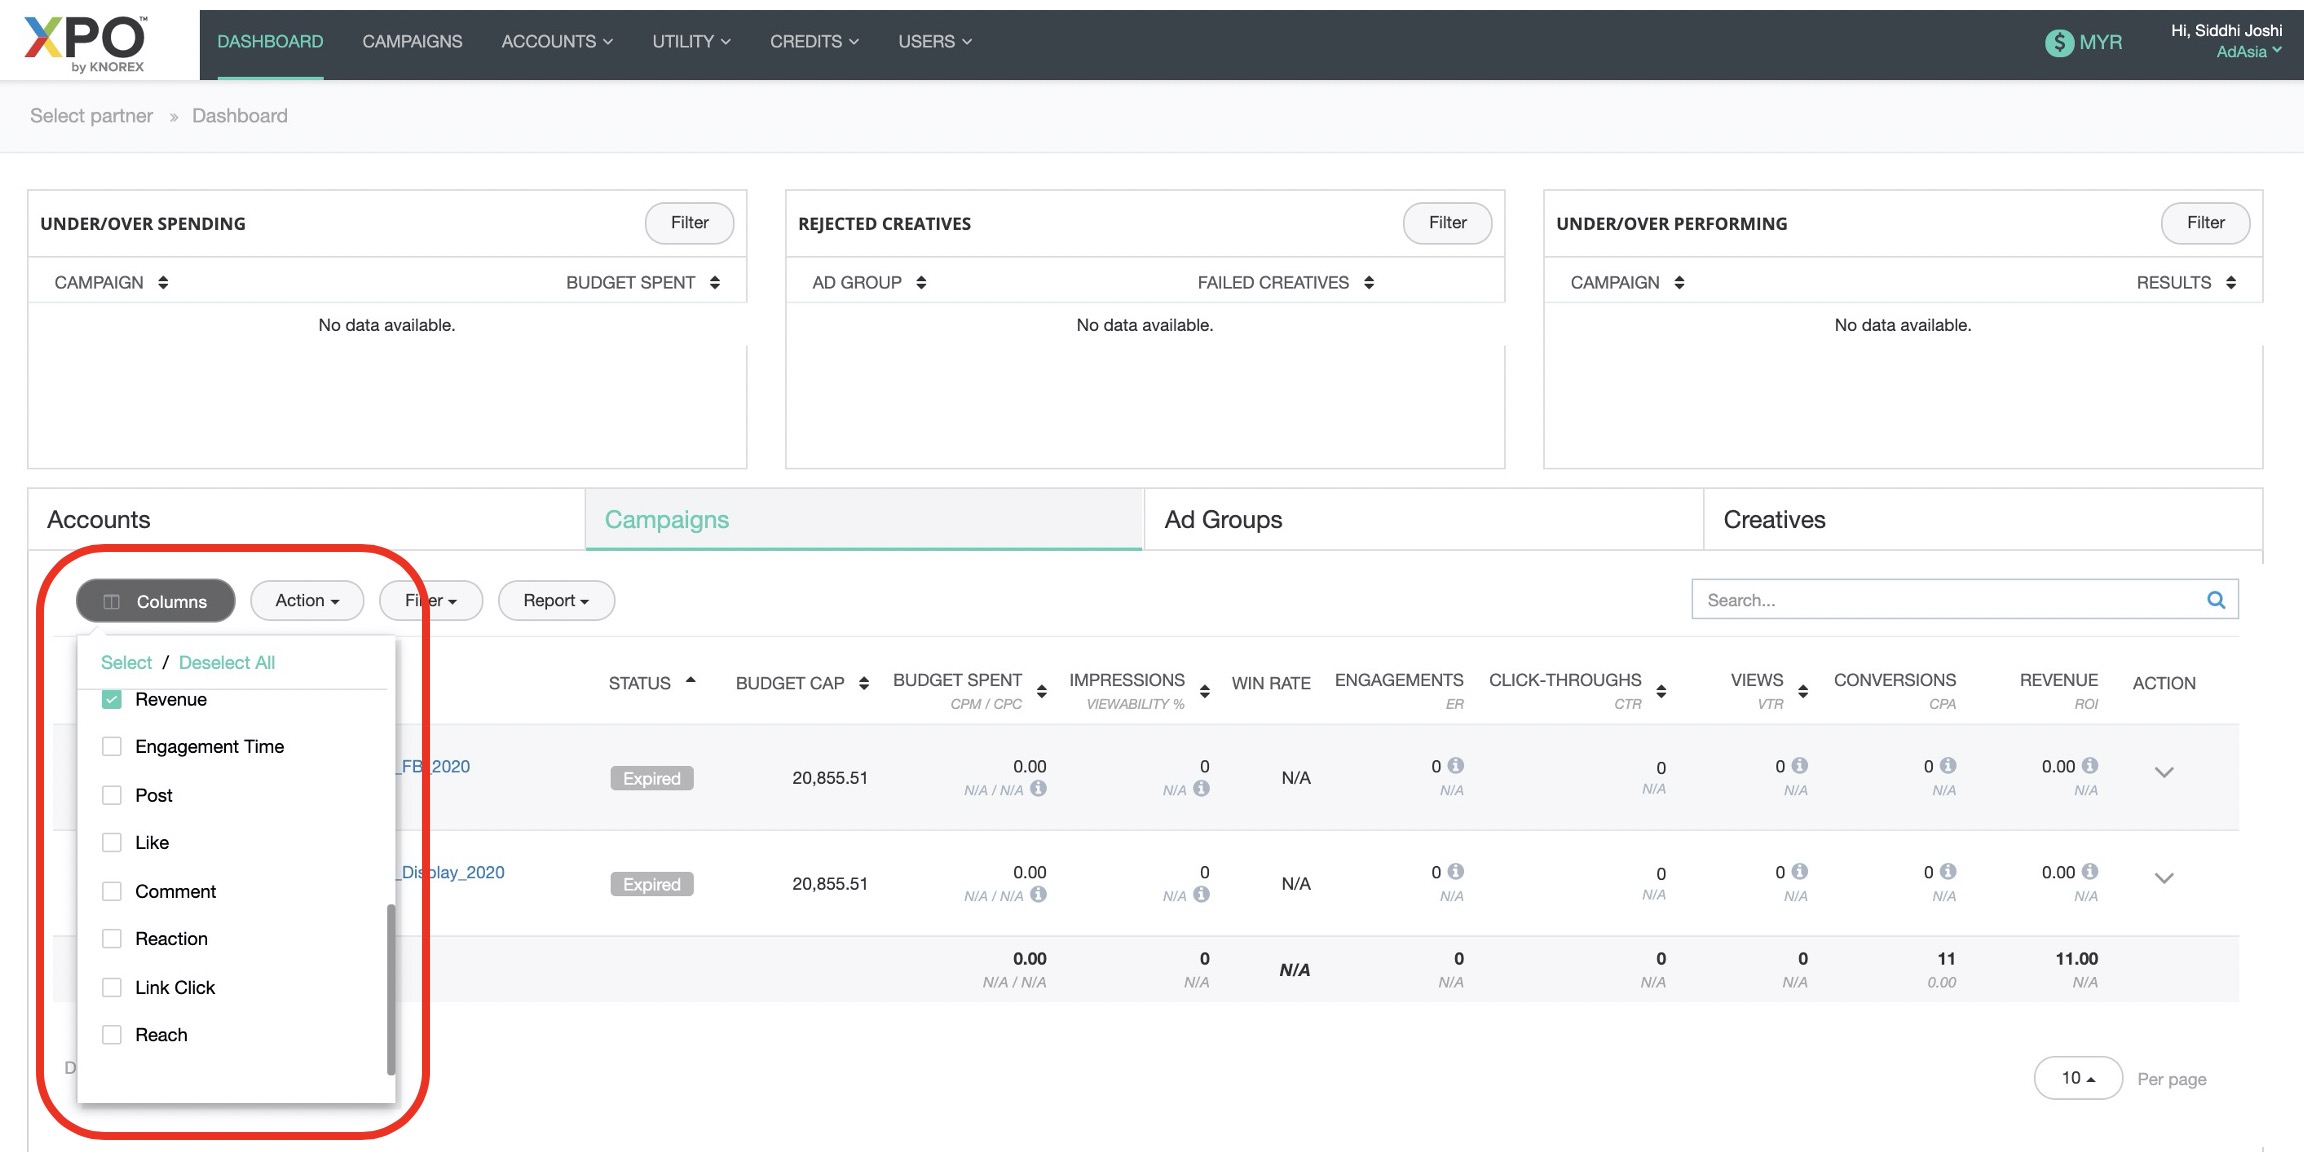This screenshot has width=2304, height=1160.
Task: Click the columns list scrollbar
Action: pos(391,989)
